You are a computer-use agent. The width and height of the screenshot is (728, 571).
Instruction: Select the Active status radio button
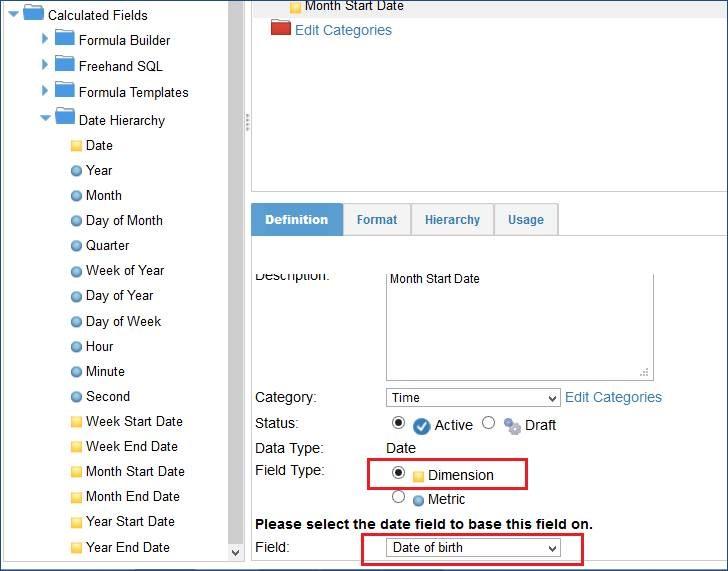click(x=398, y=423)
